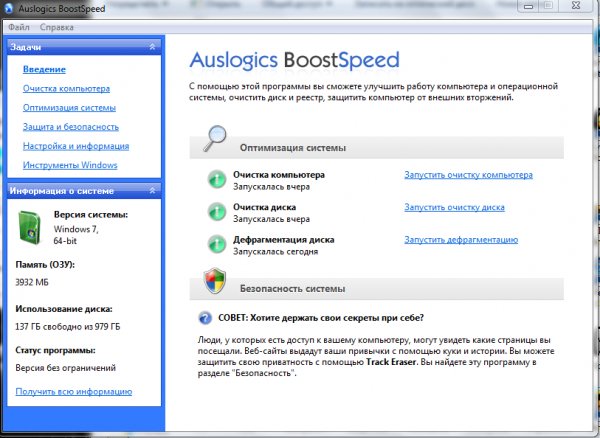Click Запустить очистку компьютера link
Viewport: 600px width, 438px height.
[468, 175]
